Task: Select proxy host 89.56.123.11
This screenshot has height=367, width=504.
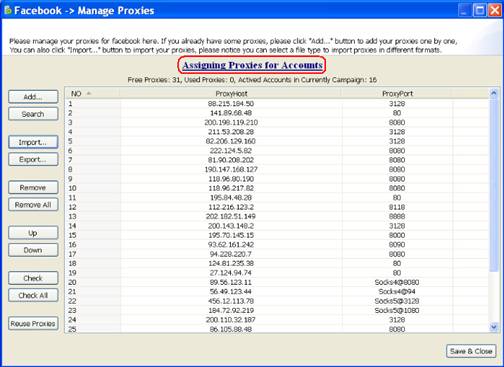Action: (231, 282)
